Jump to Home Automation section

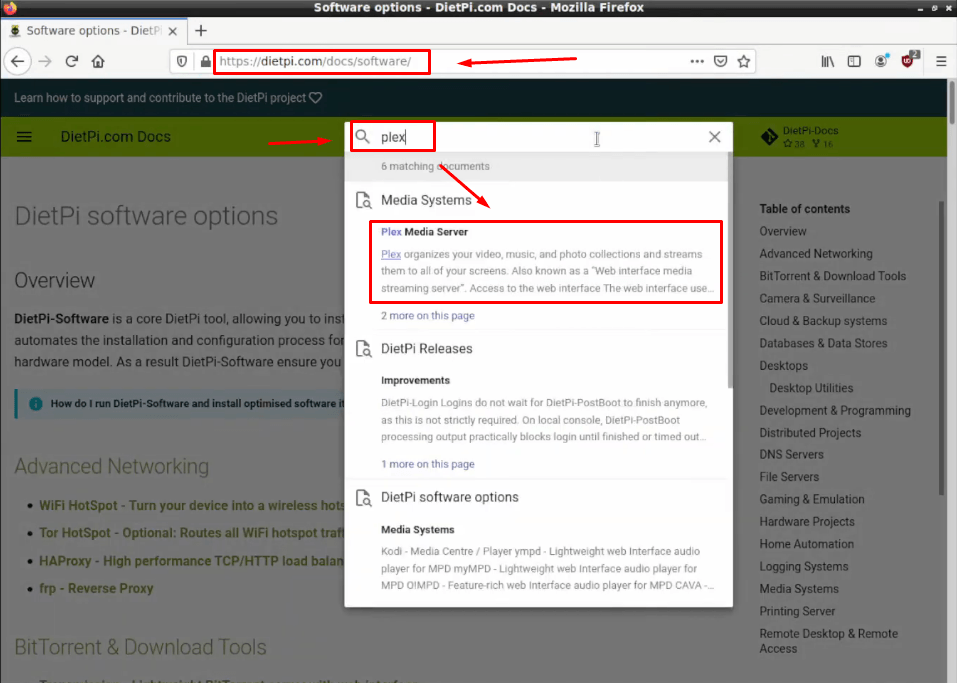click(x=806, y=544)
